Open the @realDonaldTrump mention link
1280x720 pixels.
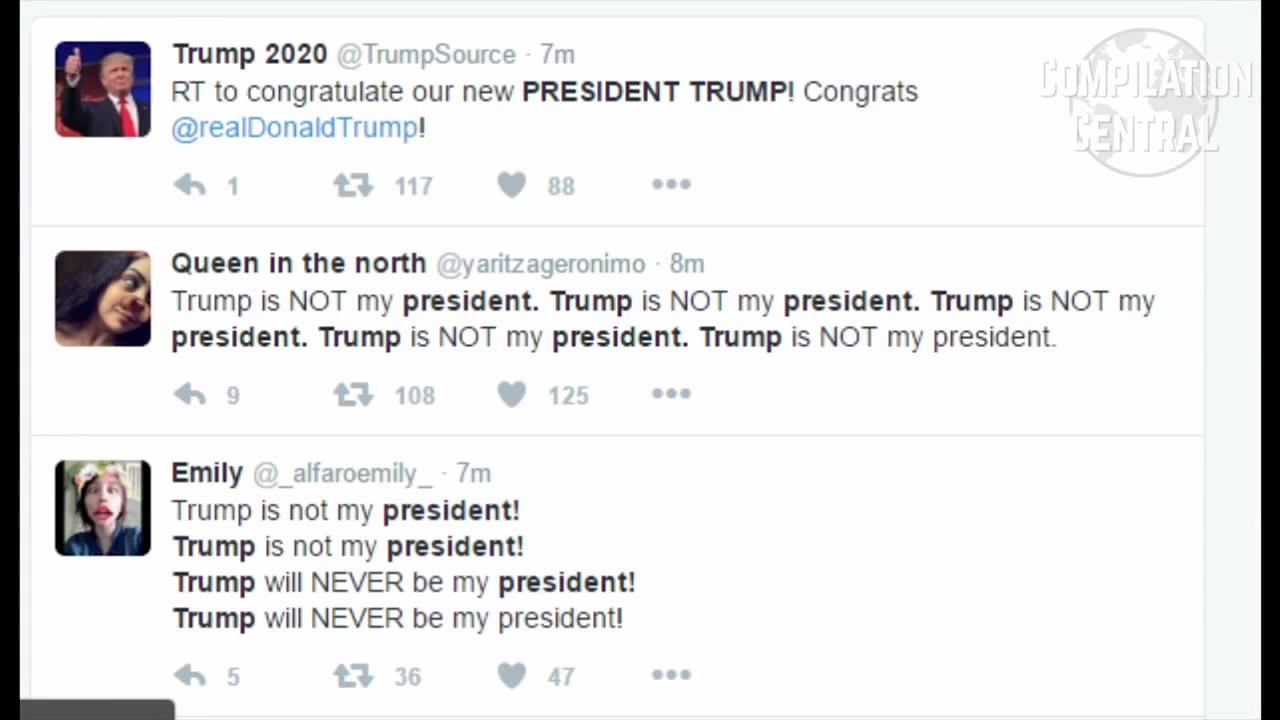(x=295, y=128)
